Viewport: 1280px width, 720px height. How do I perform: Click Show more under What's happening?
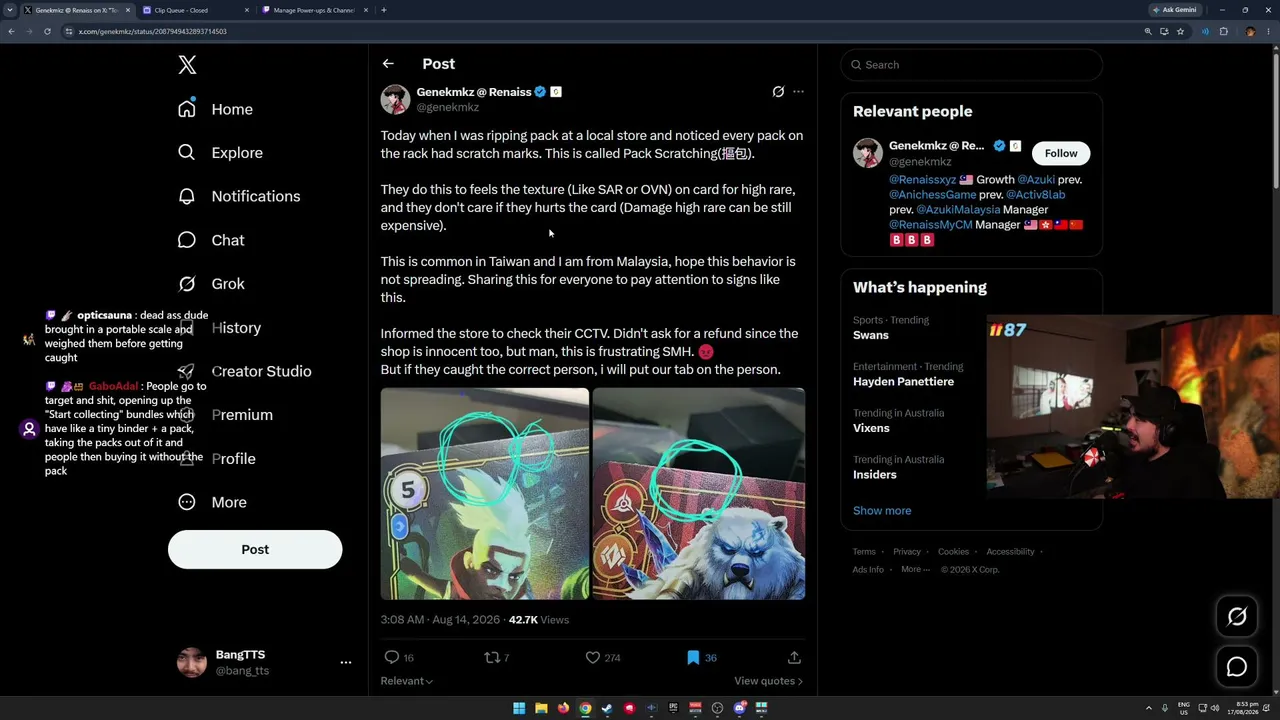coord(882,511)
